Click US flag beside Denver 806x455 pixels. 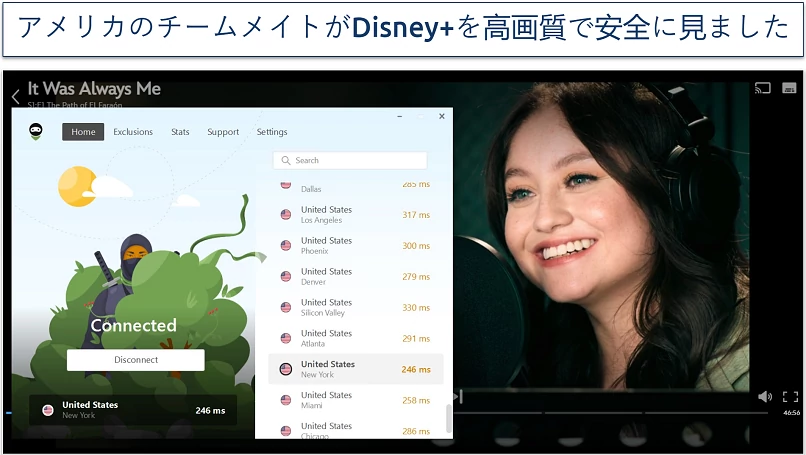tap(286, 277)
